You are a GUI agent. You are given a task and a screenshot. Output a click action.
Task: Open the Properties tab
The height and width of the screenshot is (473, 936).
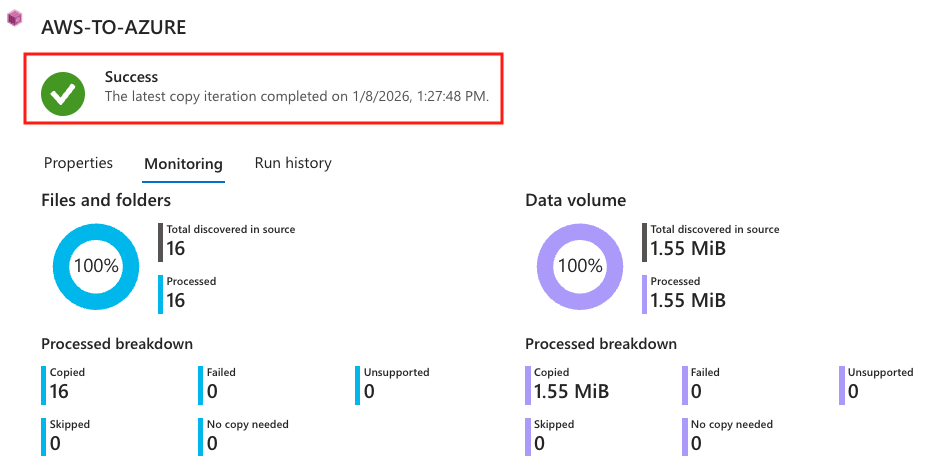click(78, 163)
